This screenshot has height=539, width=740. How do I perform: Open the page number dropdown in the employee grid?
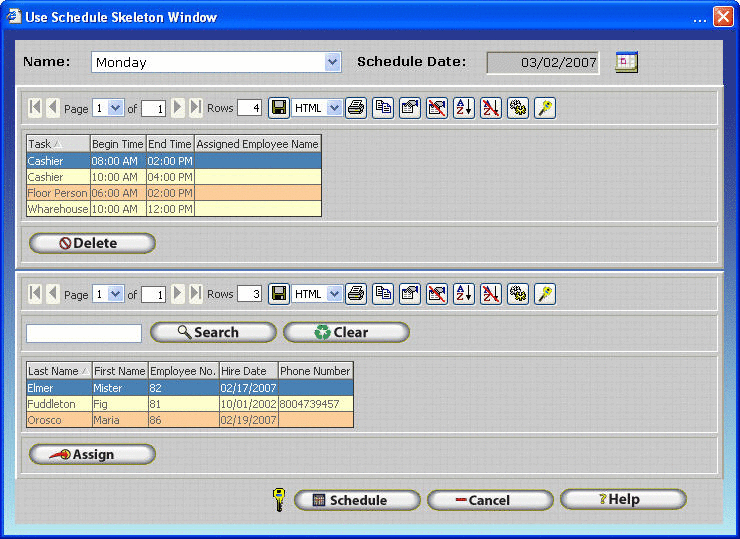(x=115, y=294)
